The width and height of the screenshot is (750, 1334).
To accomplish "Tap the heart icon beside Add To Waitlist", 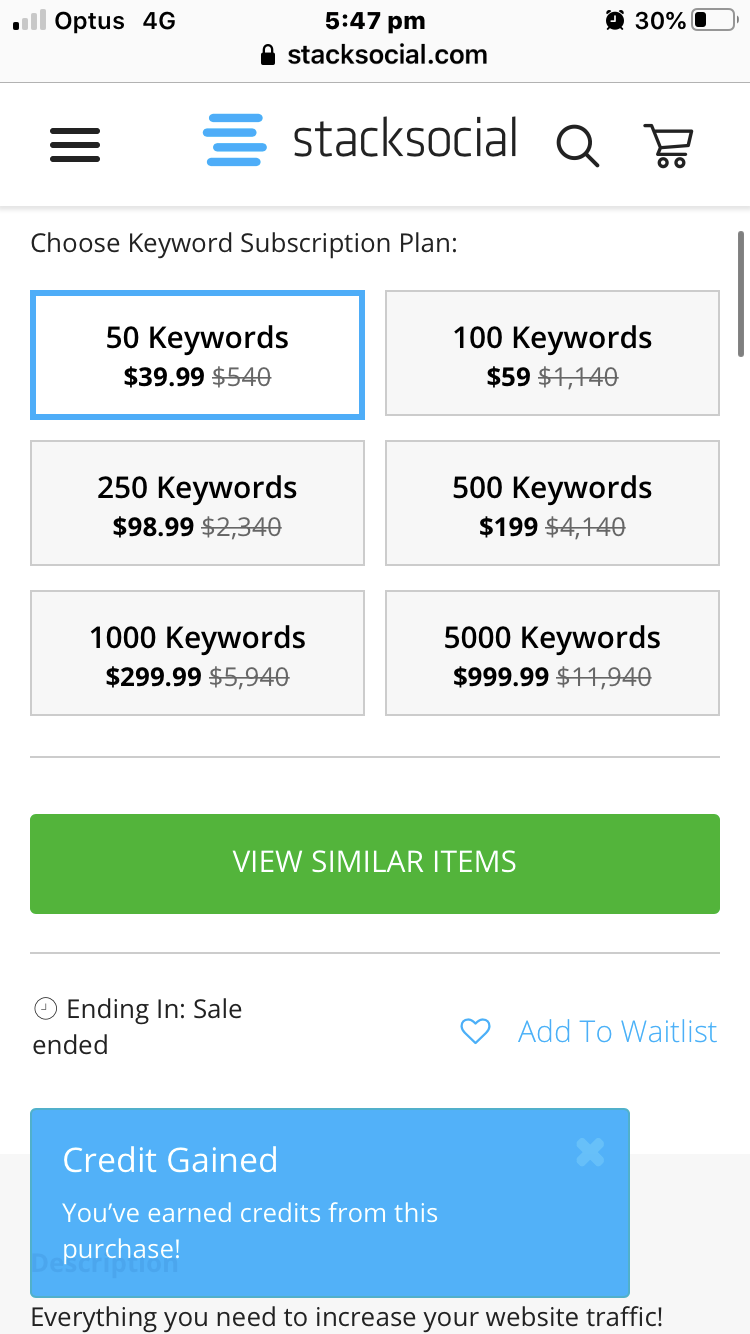I will [475, 1031].
